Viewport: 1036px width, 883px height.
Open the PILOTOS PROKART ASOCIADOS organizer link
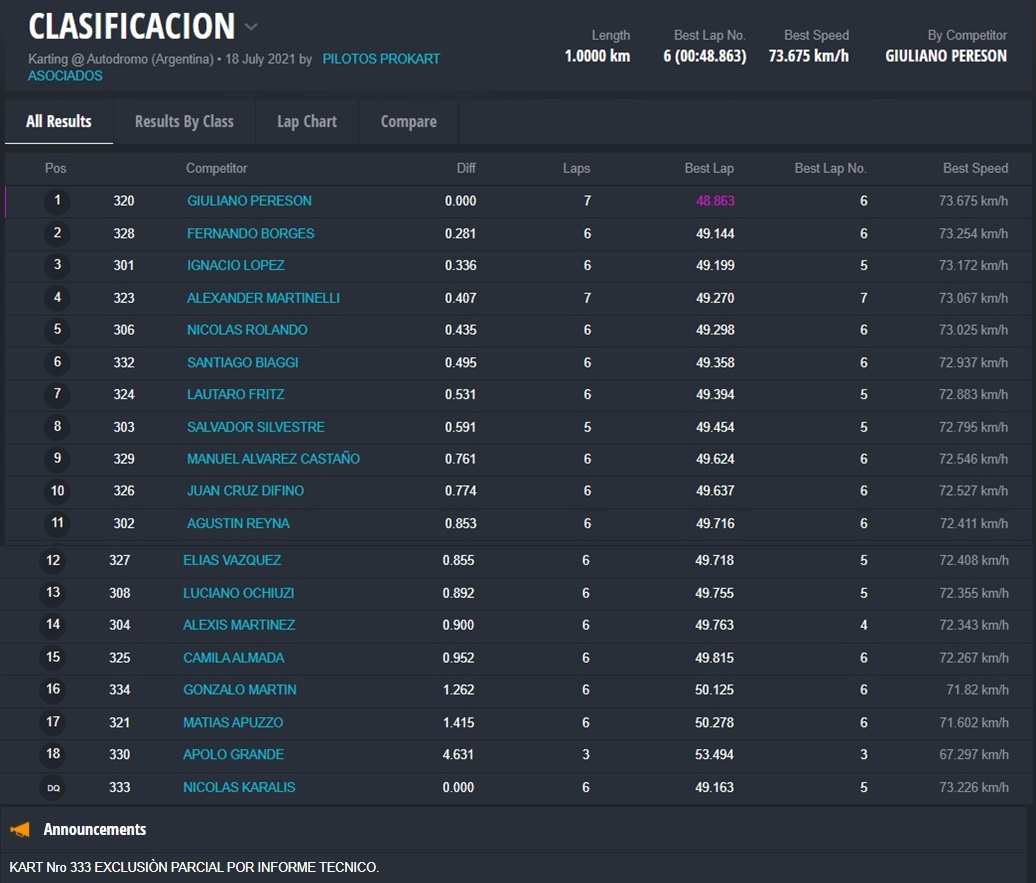380,60
